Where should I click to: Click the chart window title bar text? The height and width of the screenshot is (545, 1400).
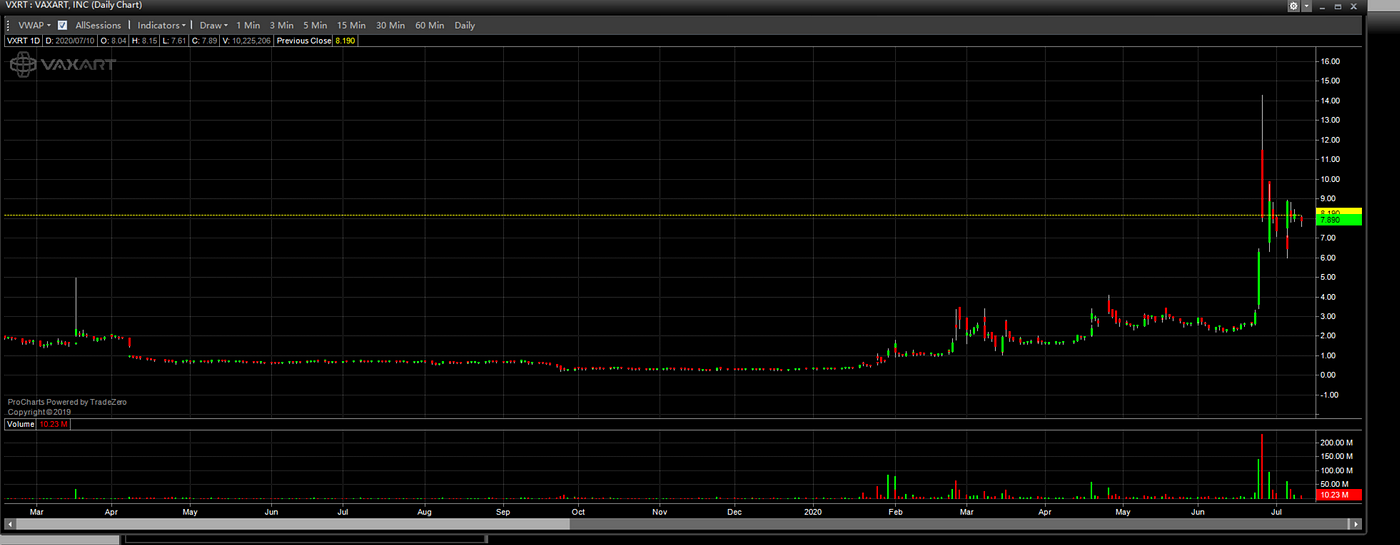point(72,5)
